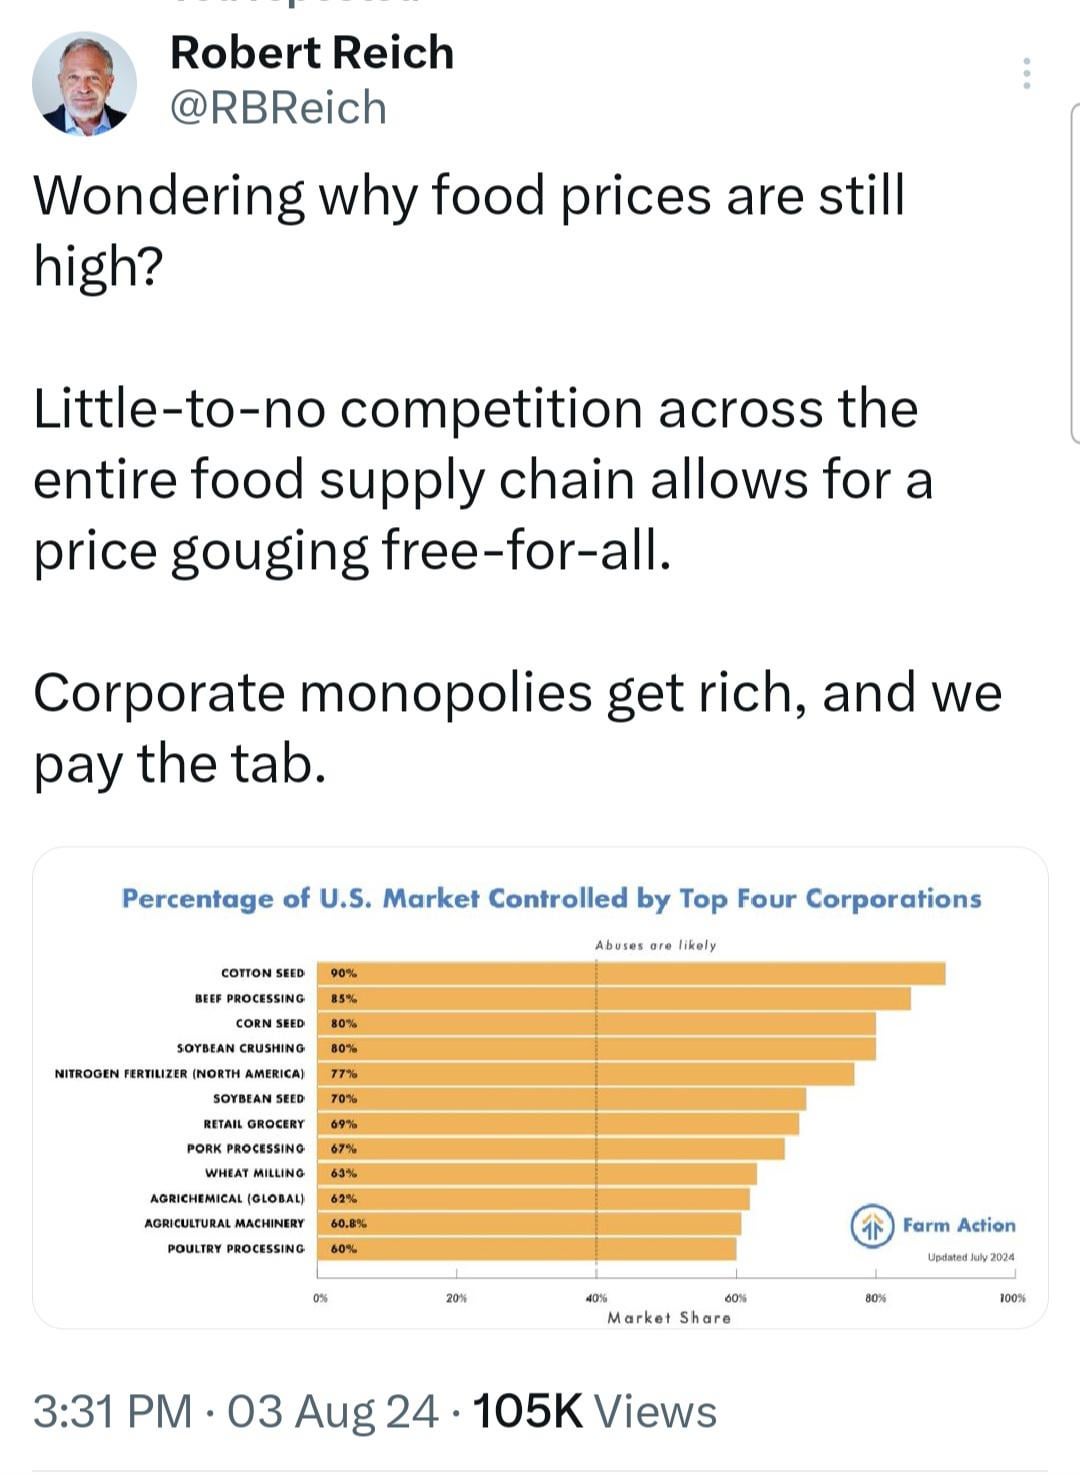1080x1475 pixels.
Task: Click the Poultry Processing 60% bar
Action: click(527, 1248)
